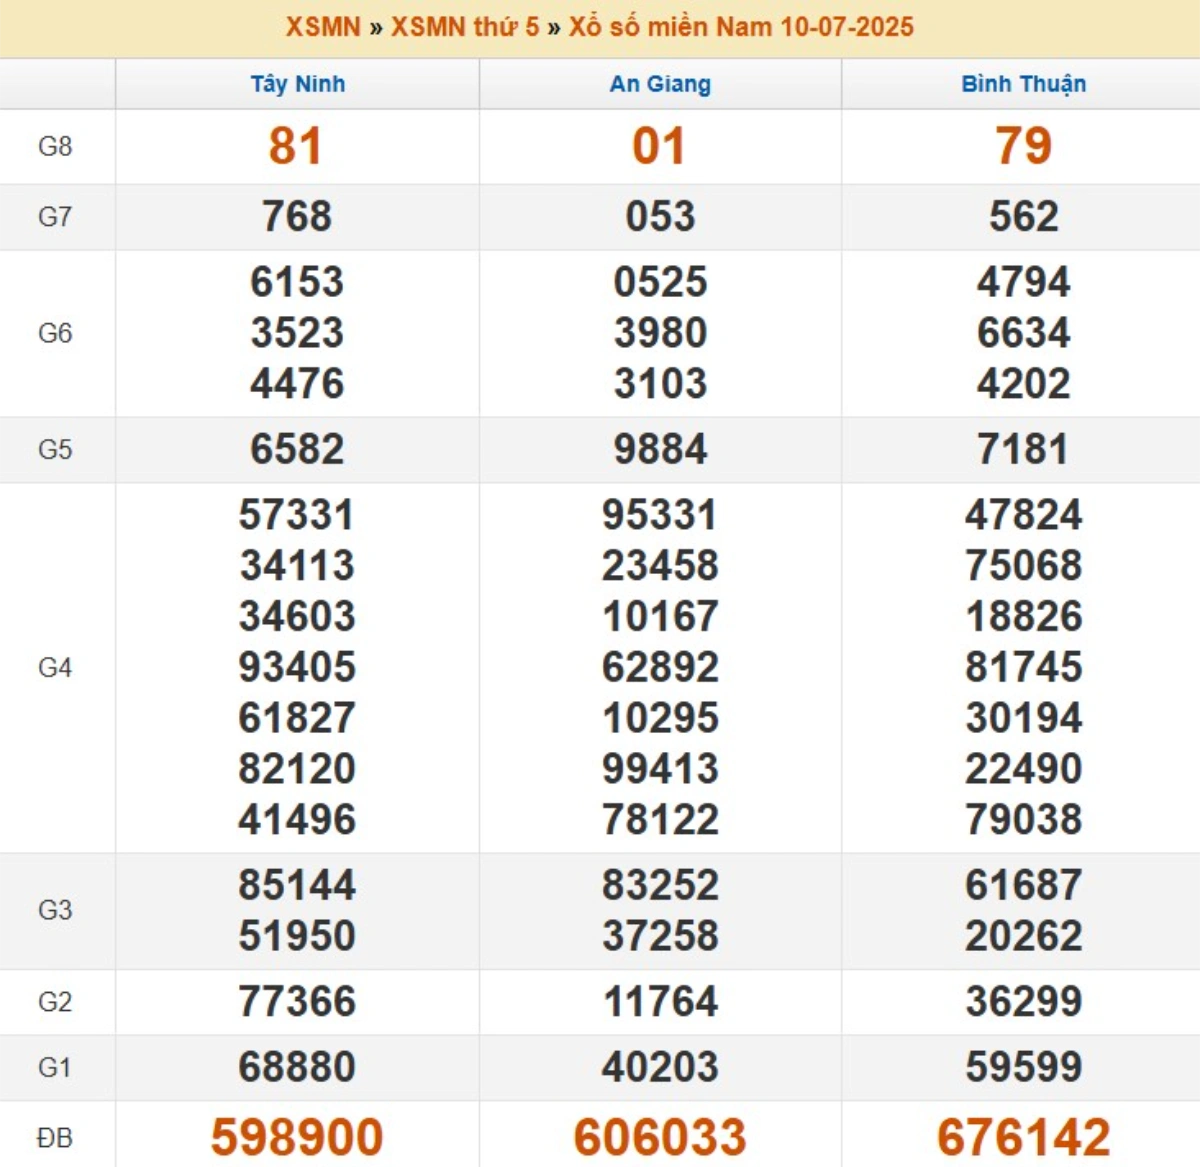Select G4 number 57331
The height and width of the screenshot is (1167, 1200).
click(297, 515)
